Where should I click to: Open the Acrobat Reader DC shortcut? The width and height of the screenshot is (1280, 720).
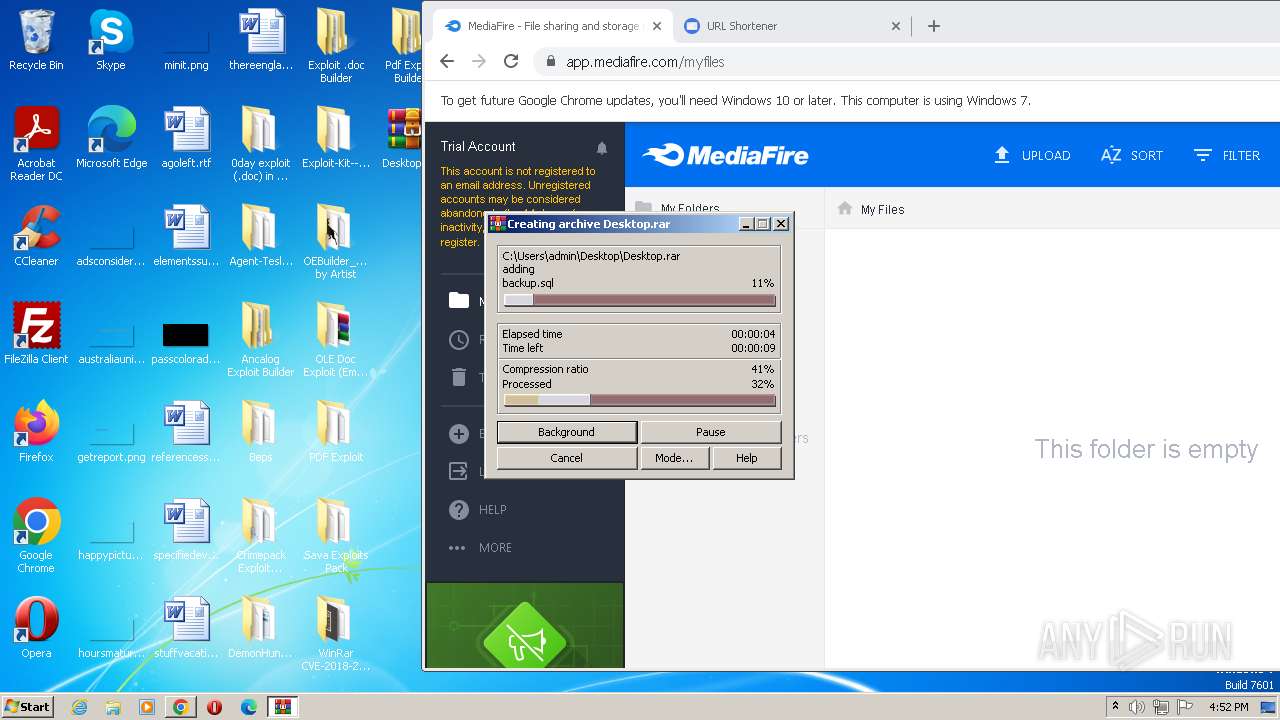36,143
